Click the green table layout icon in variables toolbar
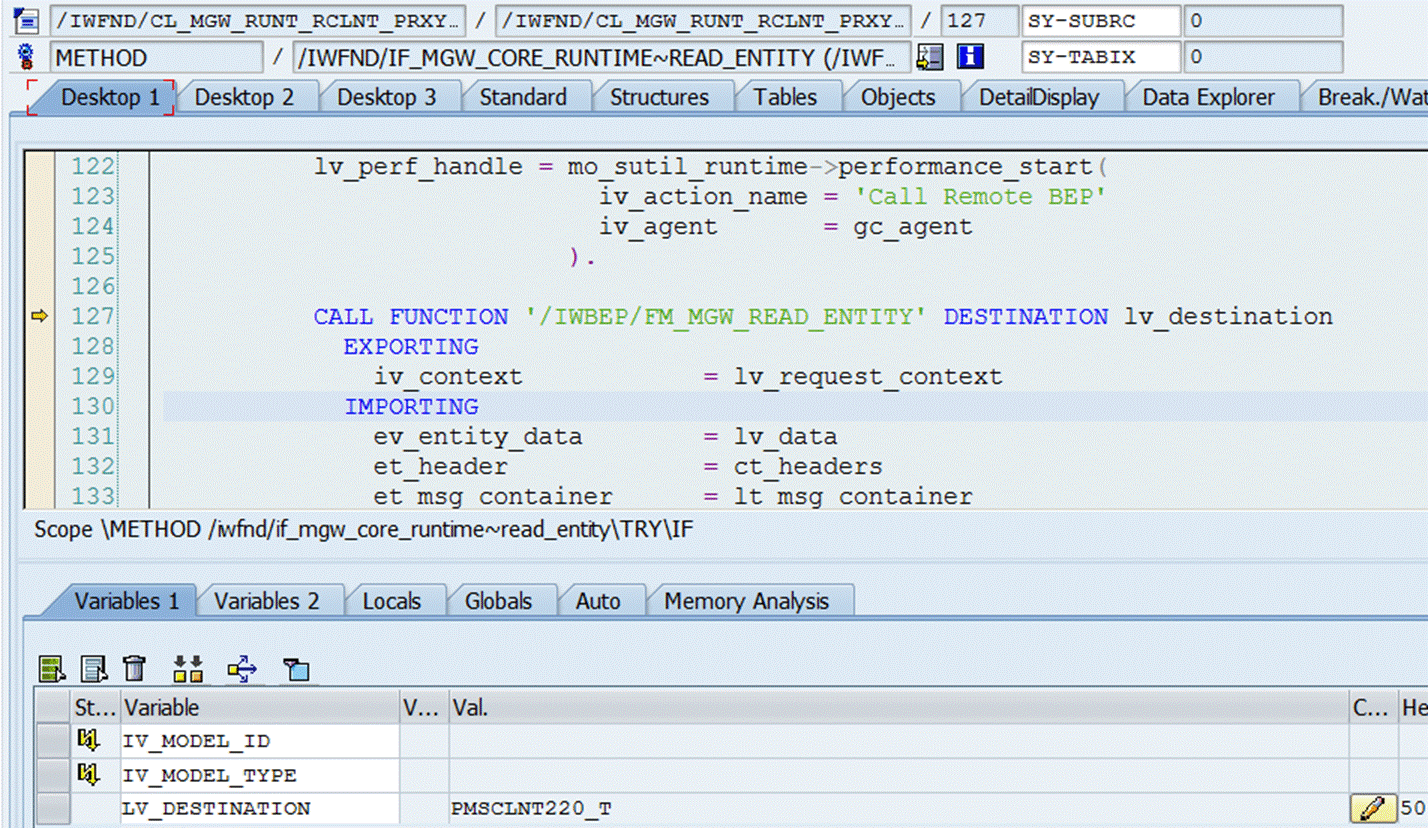Screen dimensions: 1428x828 pyautogui.click(x=51, y=668)
